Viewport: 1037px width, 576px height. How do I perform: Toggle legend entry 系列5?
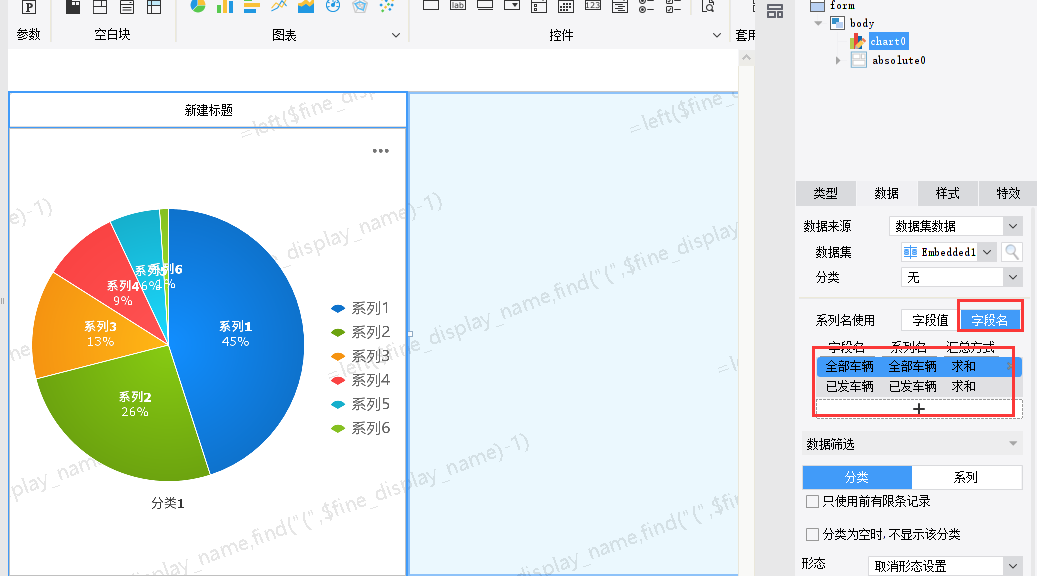point(360,404)
